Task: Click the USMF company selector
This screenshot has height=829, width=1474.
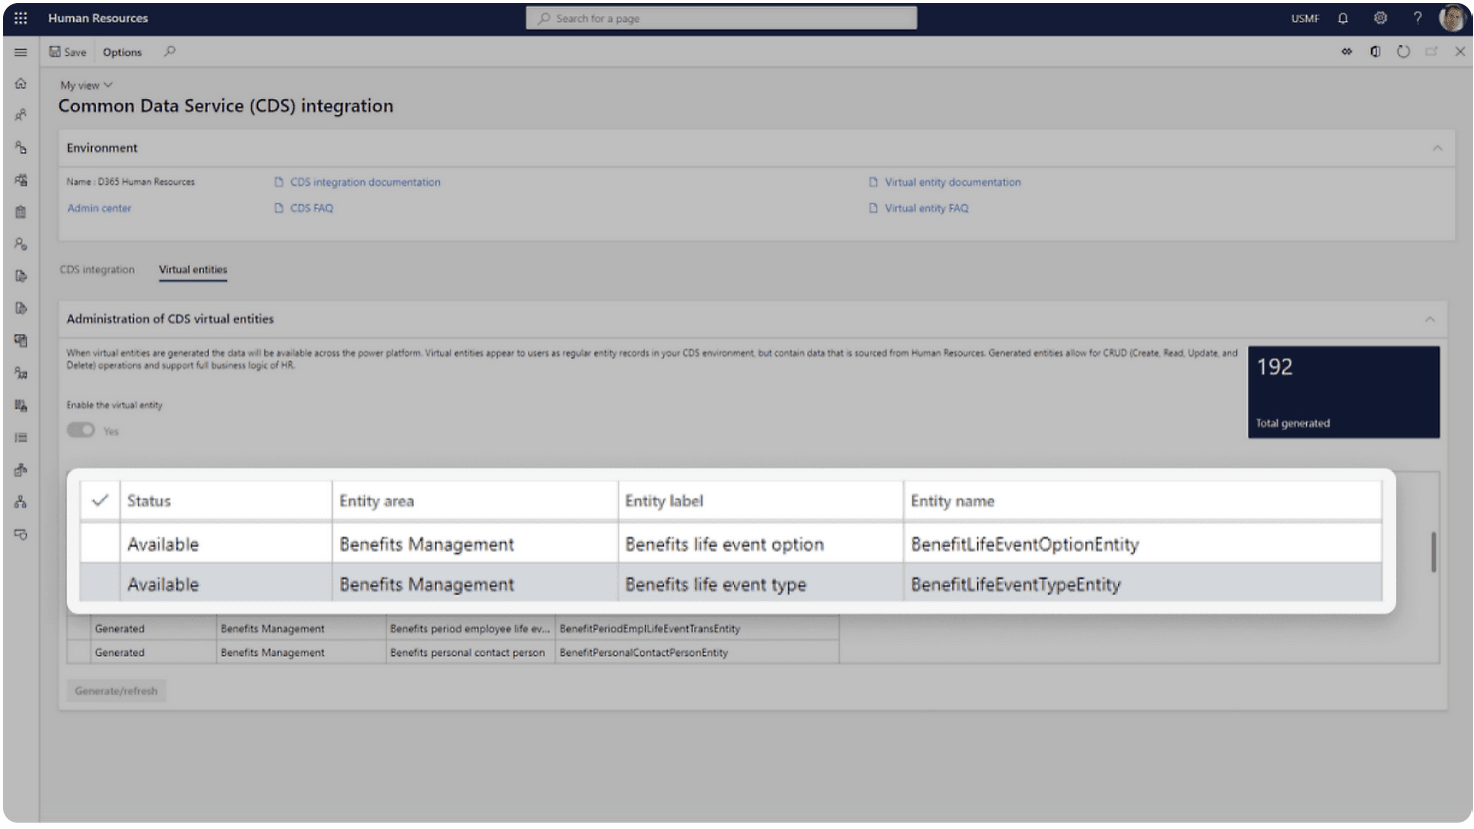Action: 1305,19
